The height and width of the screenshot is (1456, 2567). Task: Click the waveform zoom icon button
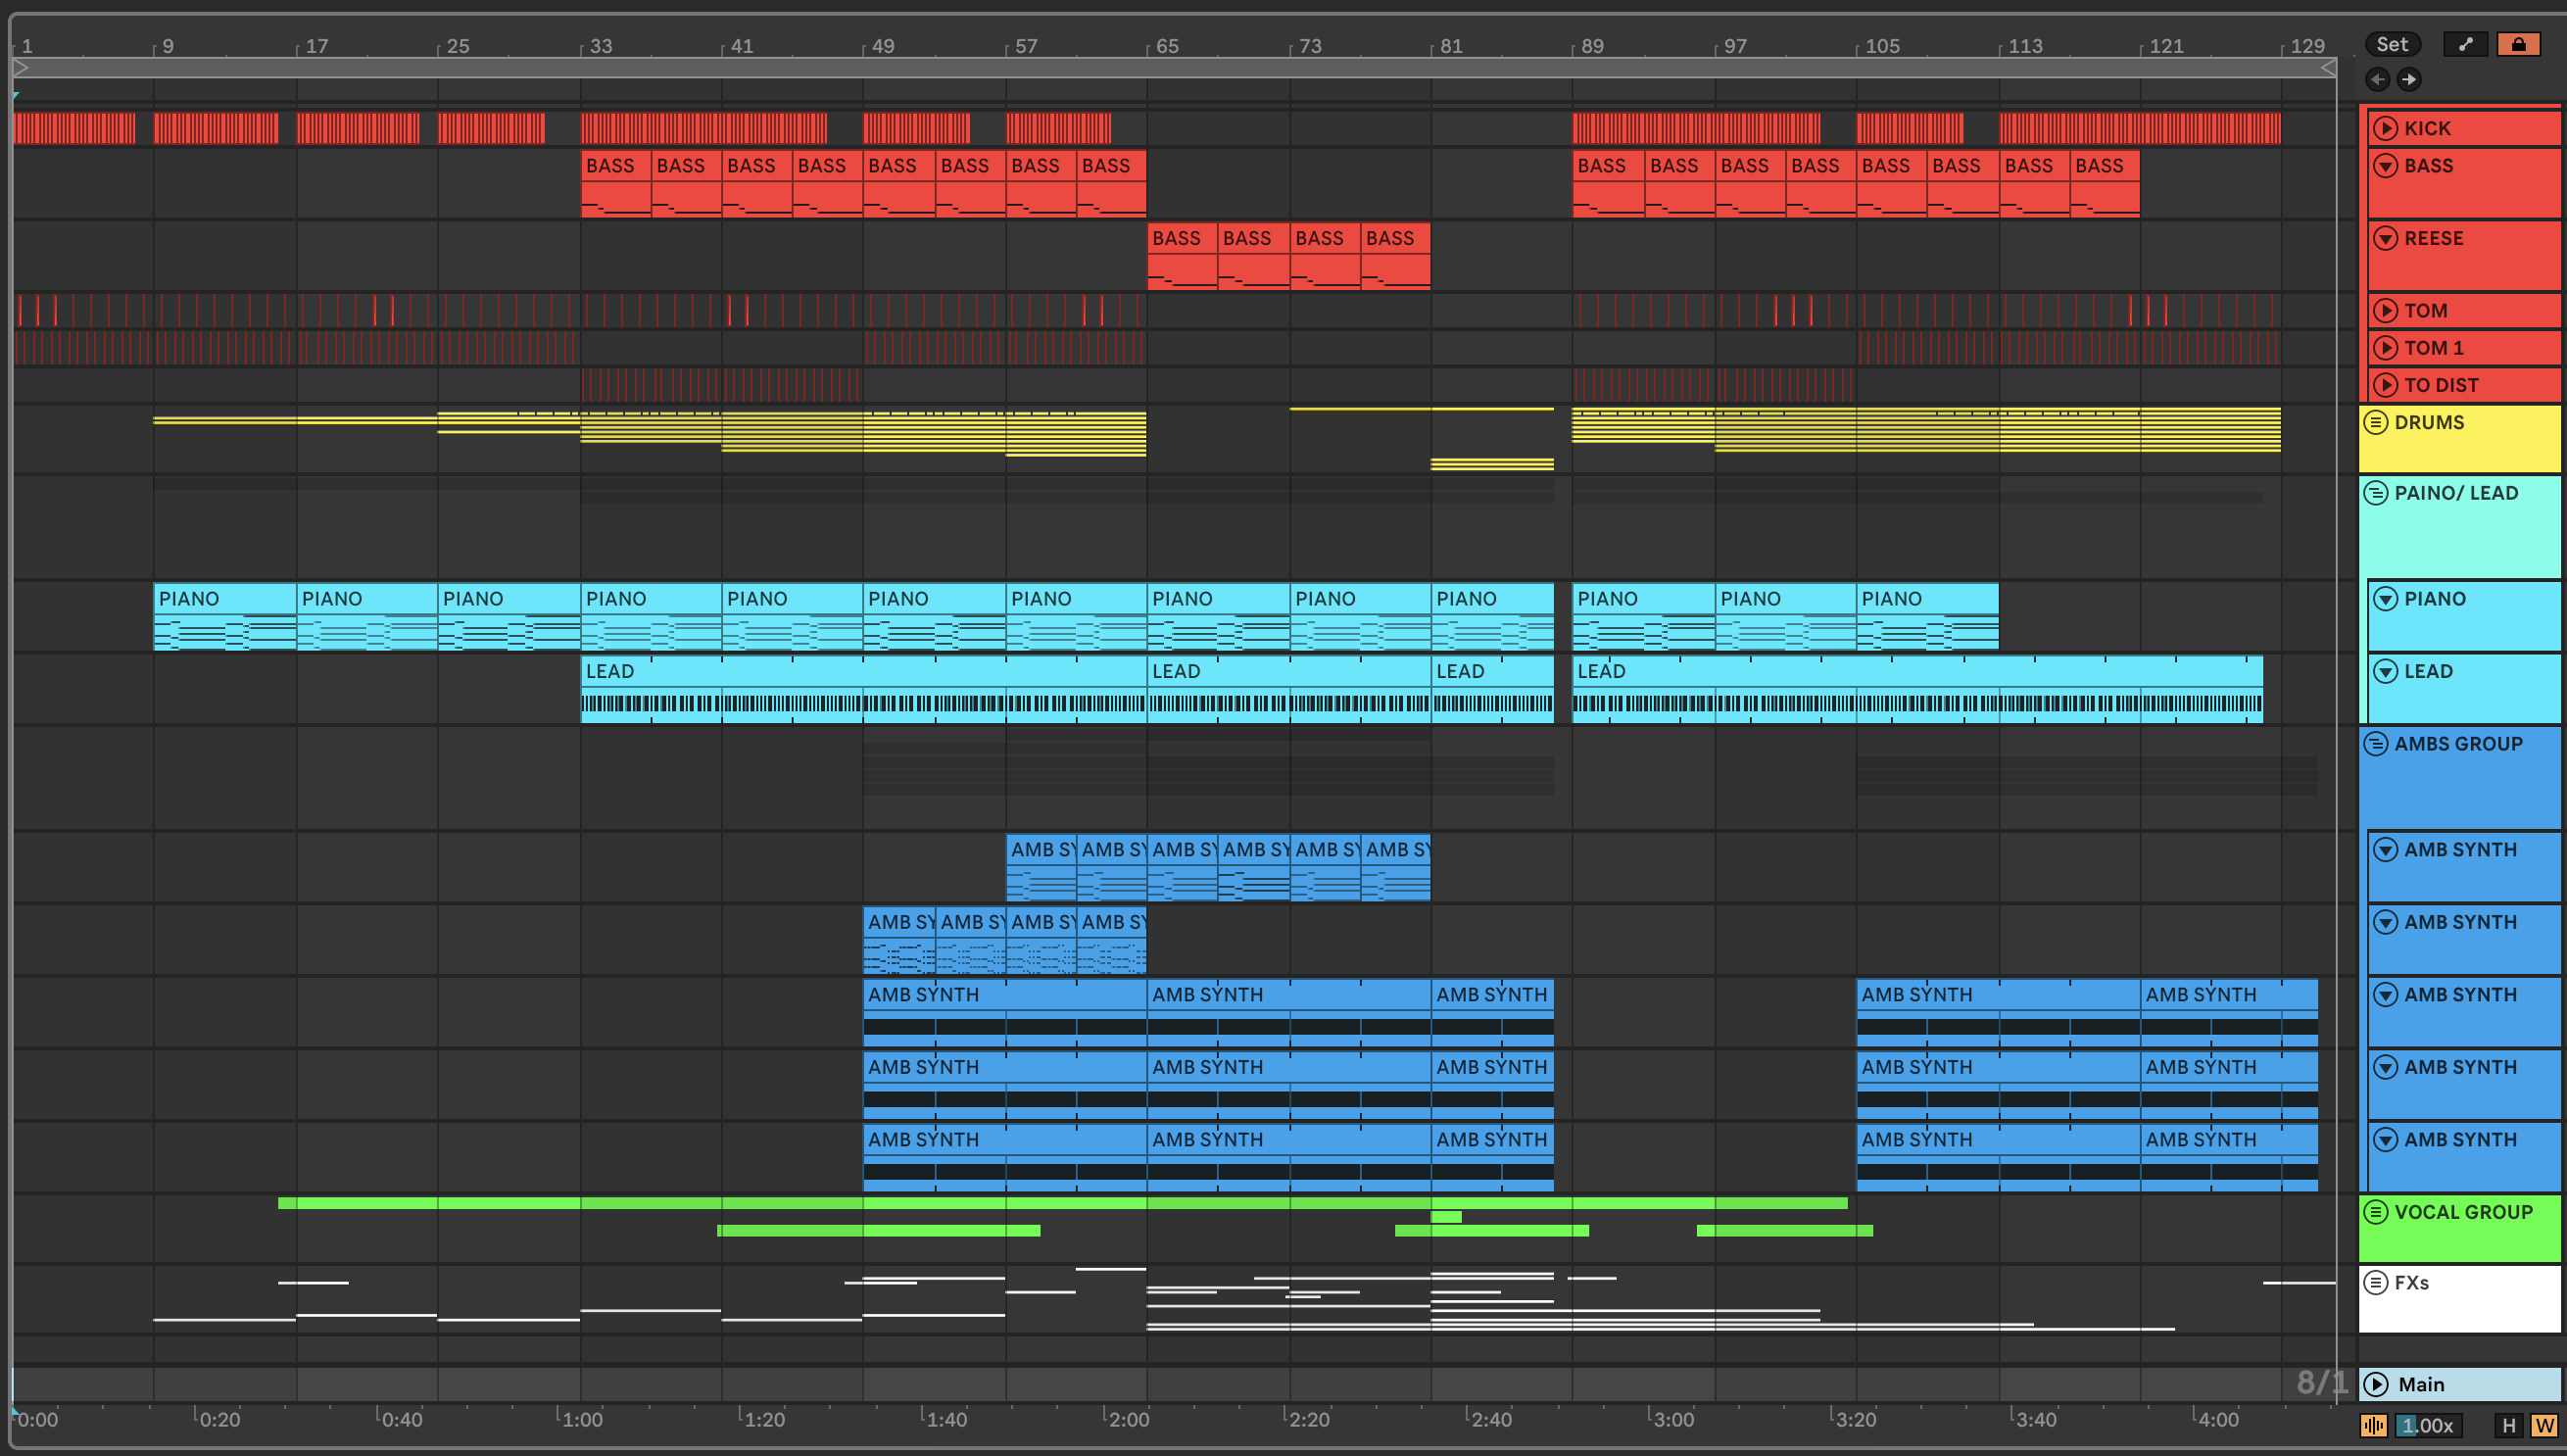pyautogui.click(x=2373, y=1425)
